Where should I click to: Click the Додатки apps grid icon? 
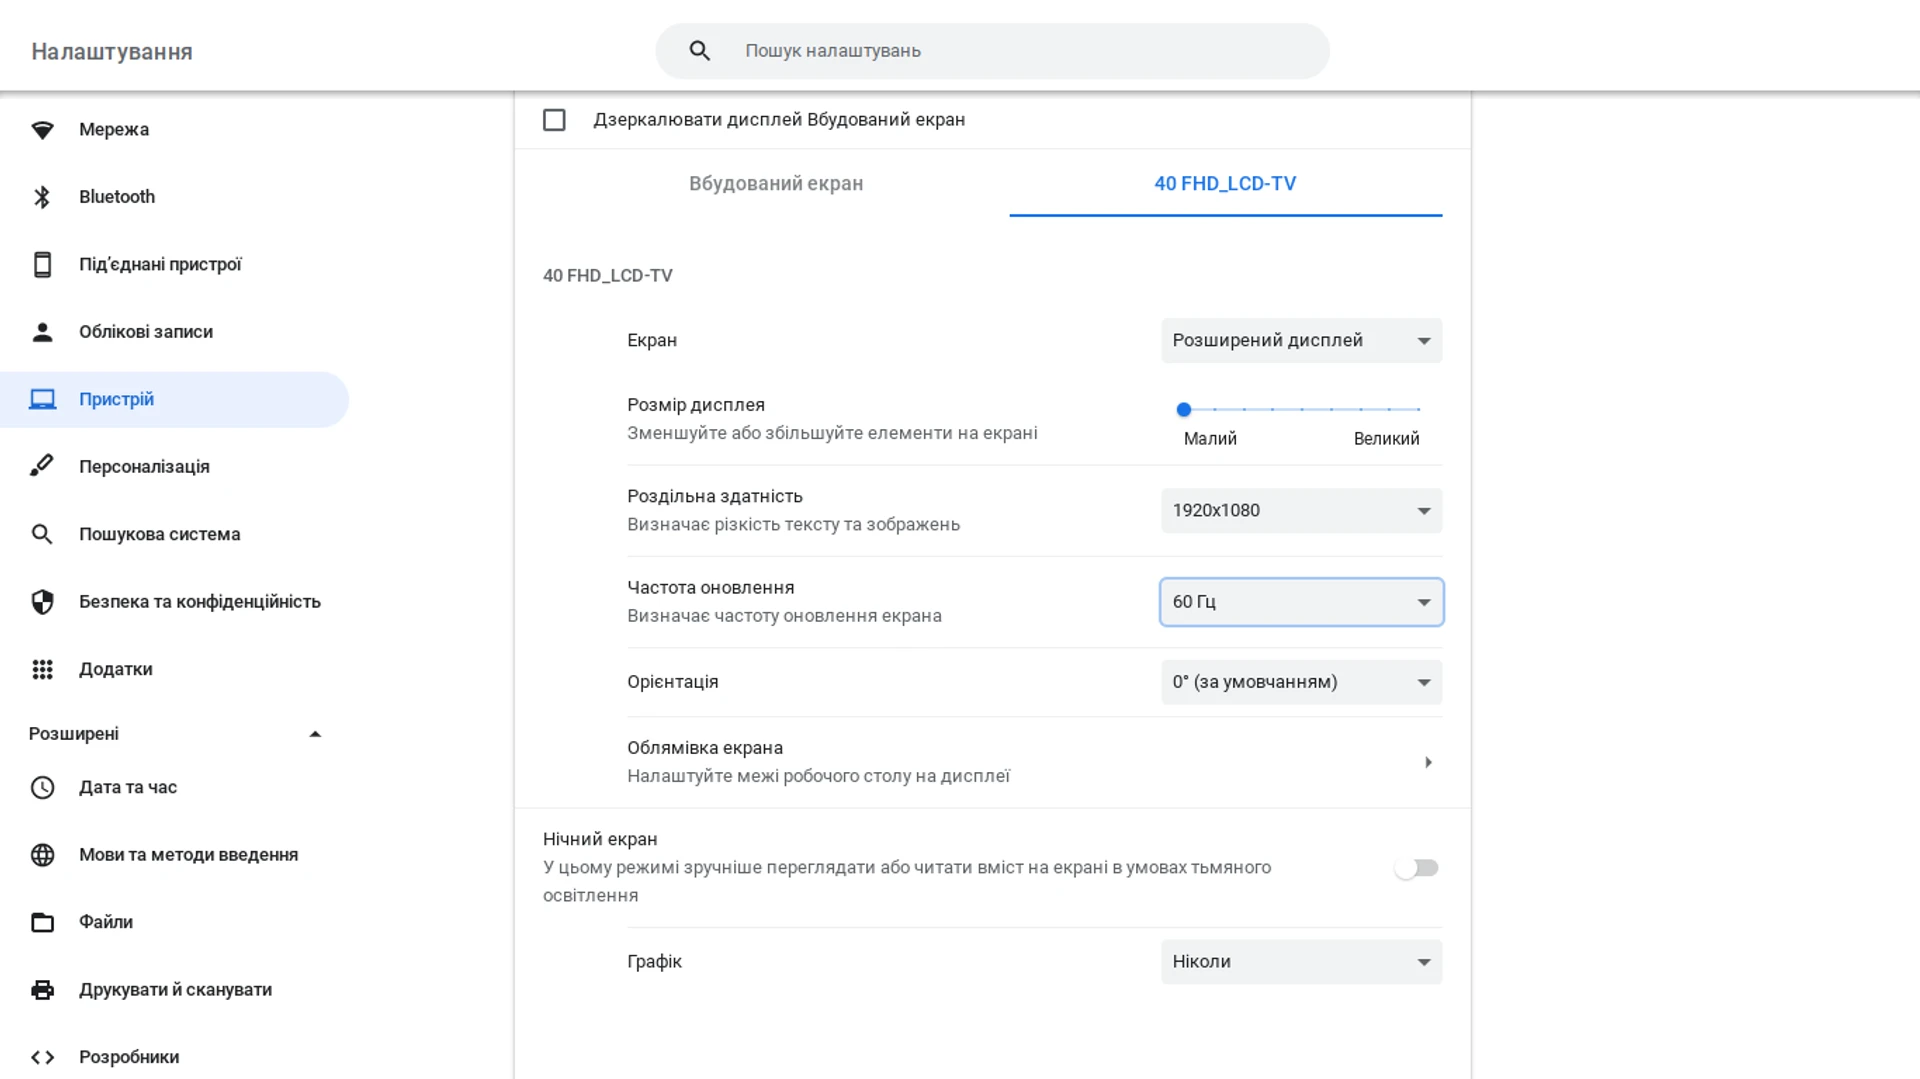pyautogui.click(x=42, y=669)
